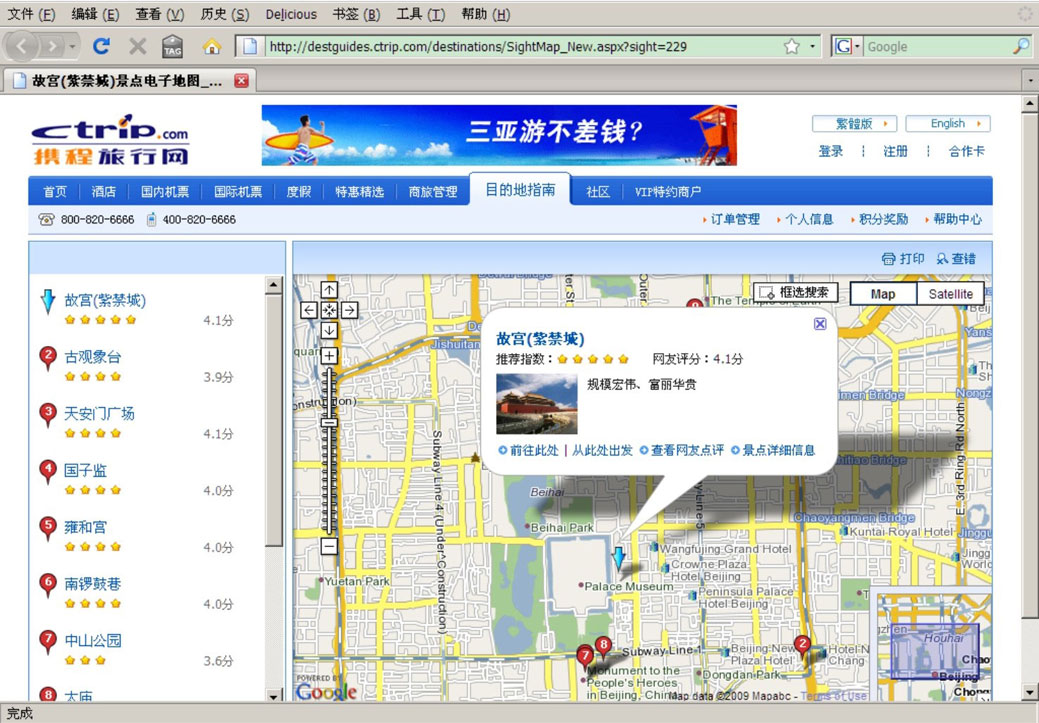Select red marker 7 on the map
Viewport: 1039px width, 723px height.
tap(584, 656)
